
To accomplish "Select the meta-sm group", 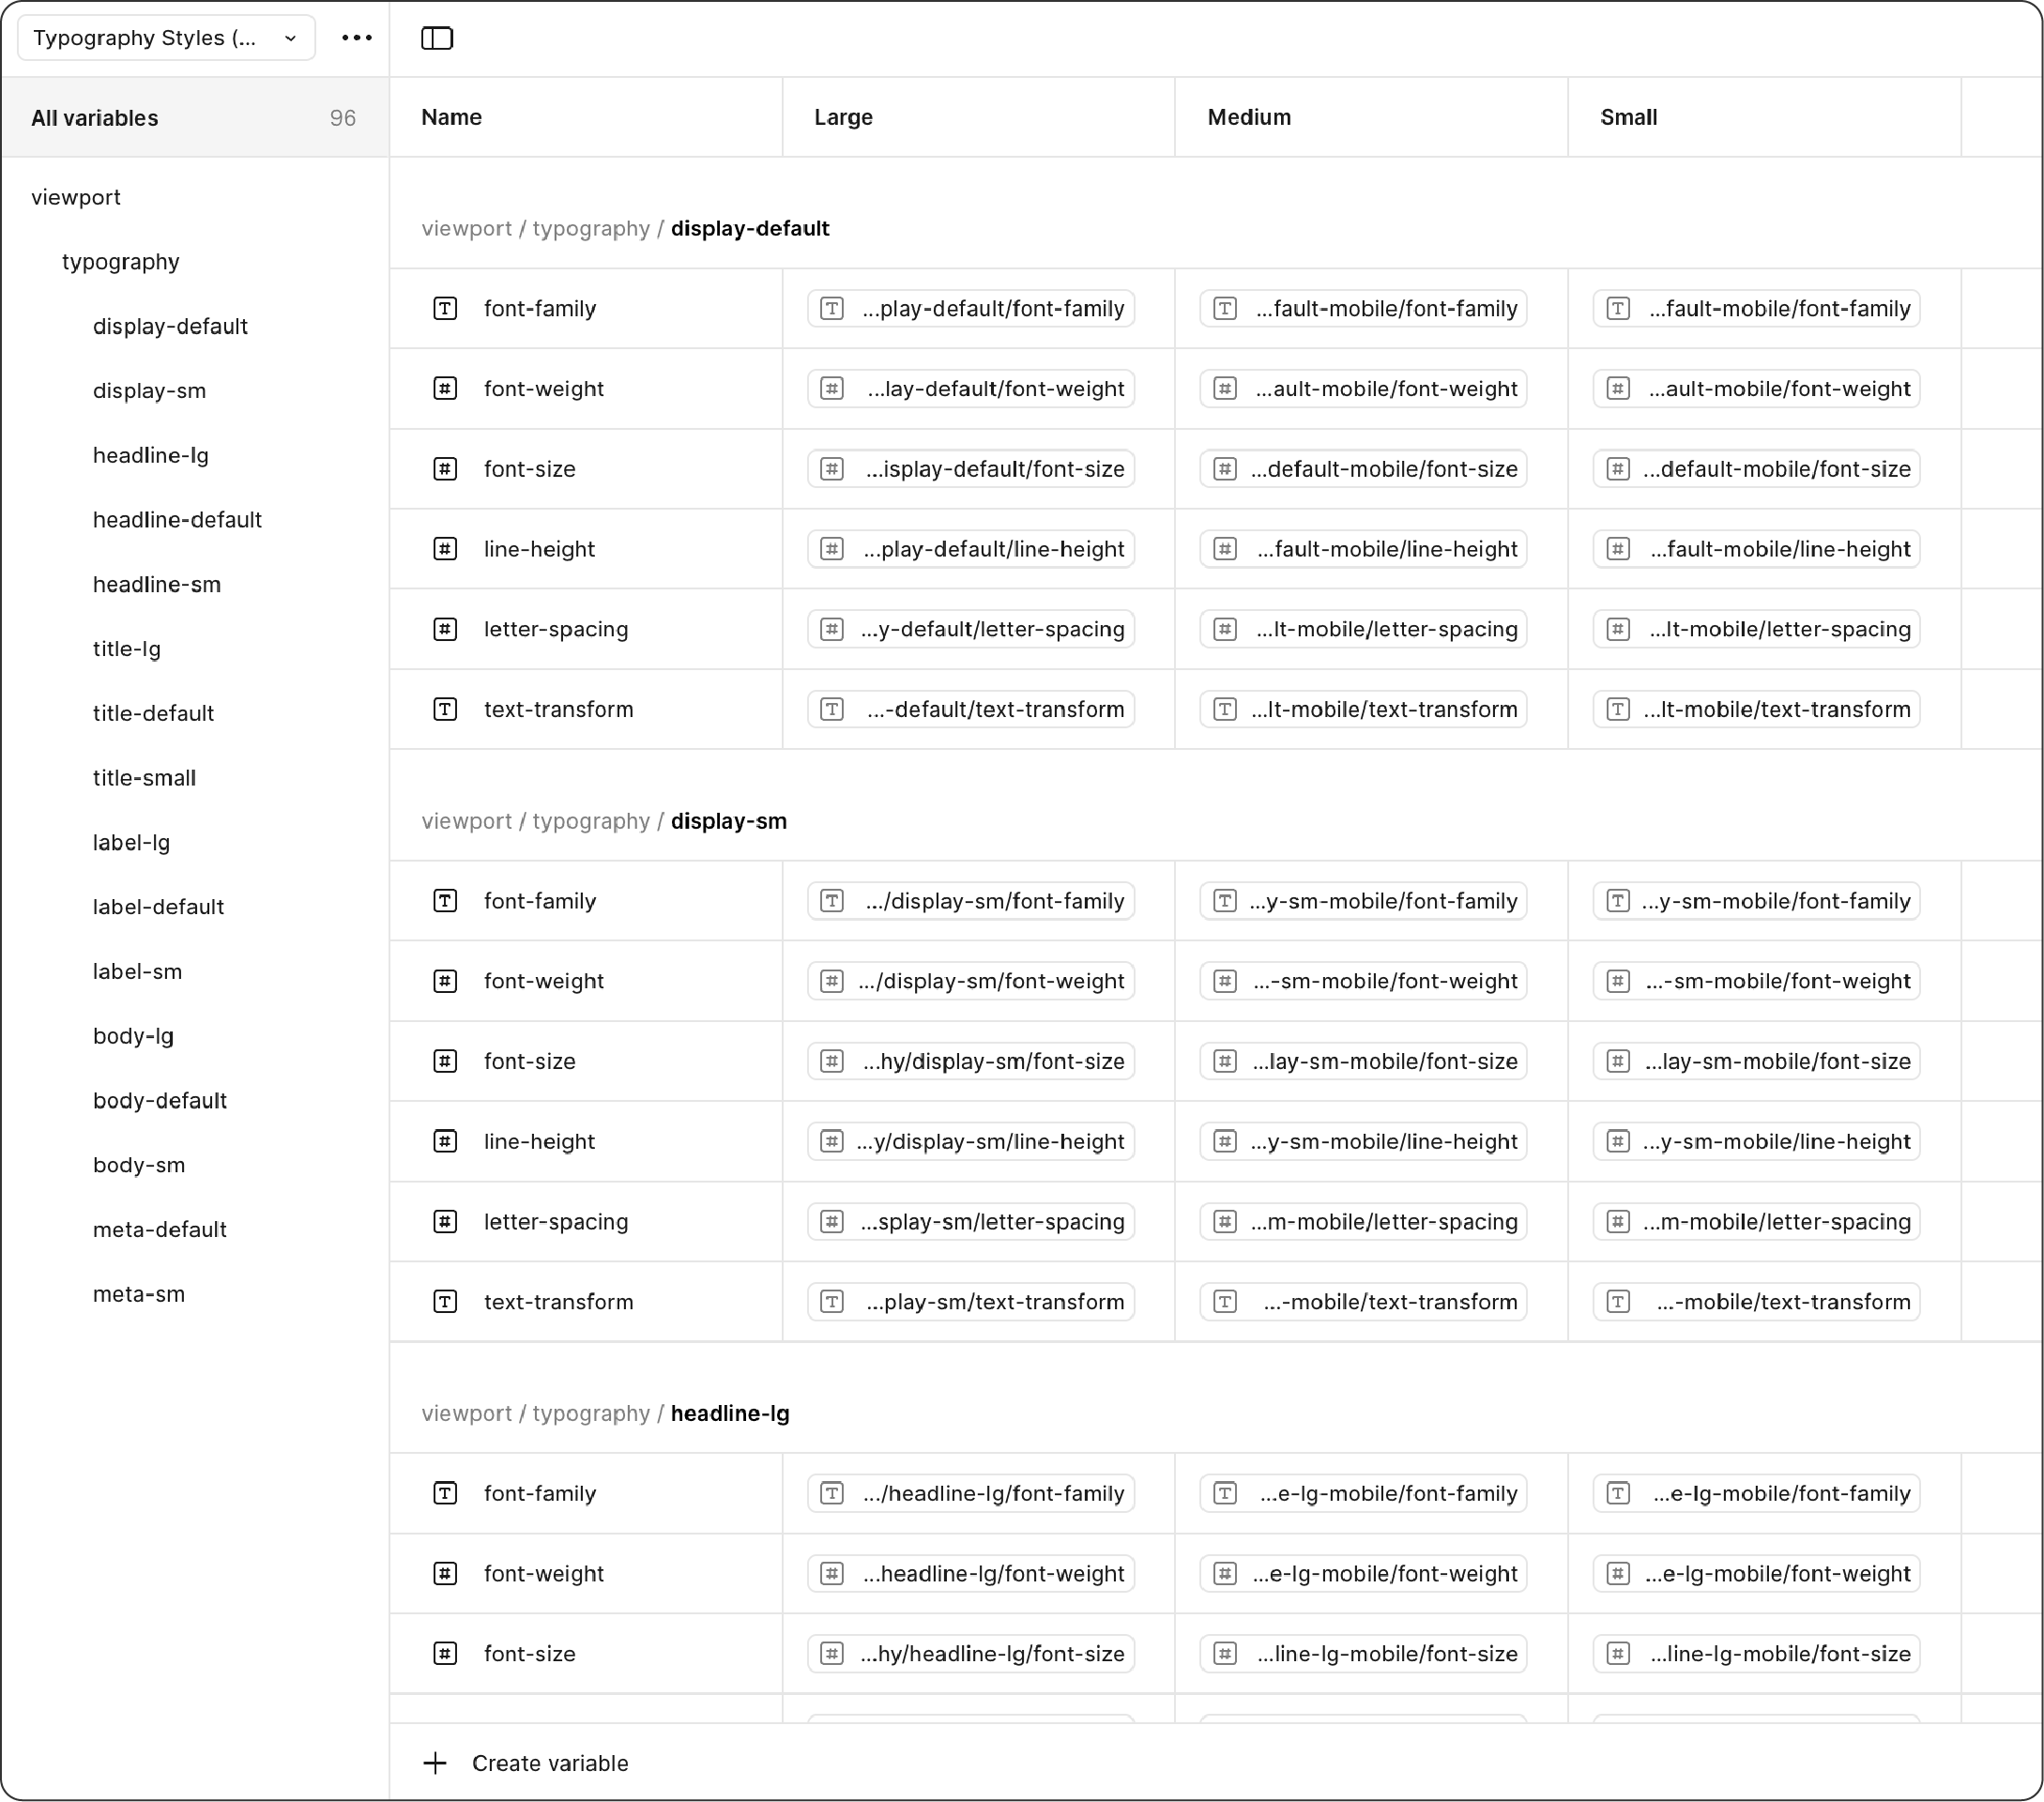I will 139,1294.
